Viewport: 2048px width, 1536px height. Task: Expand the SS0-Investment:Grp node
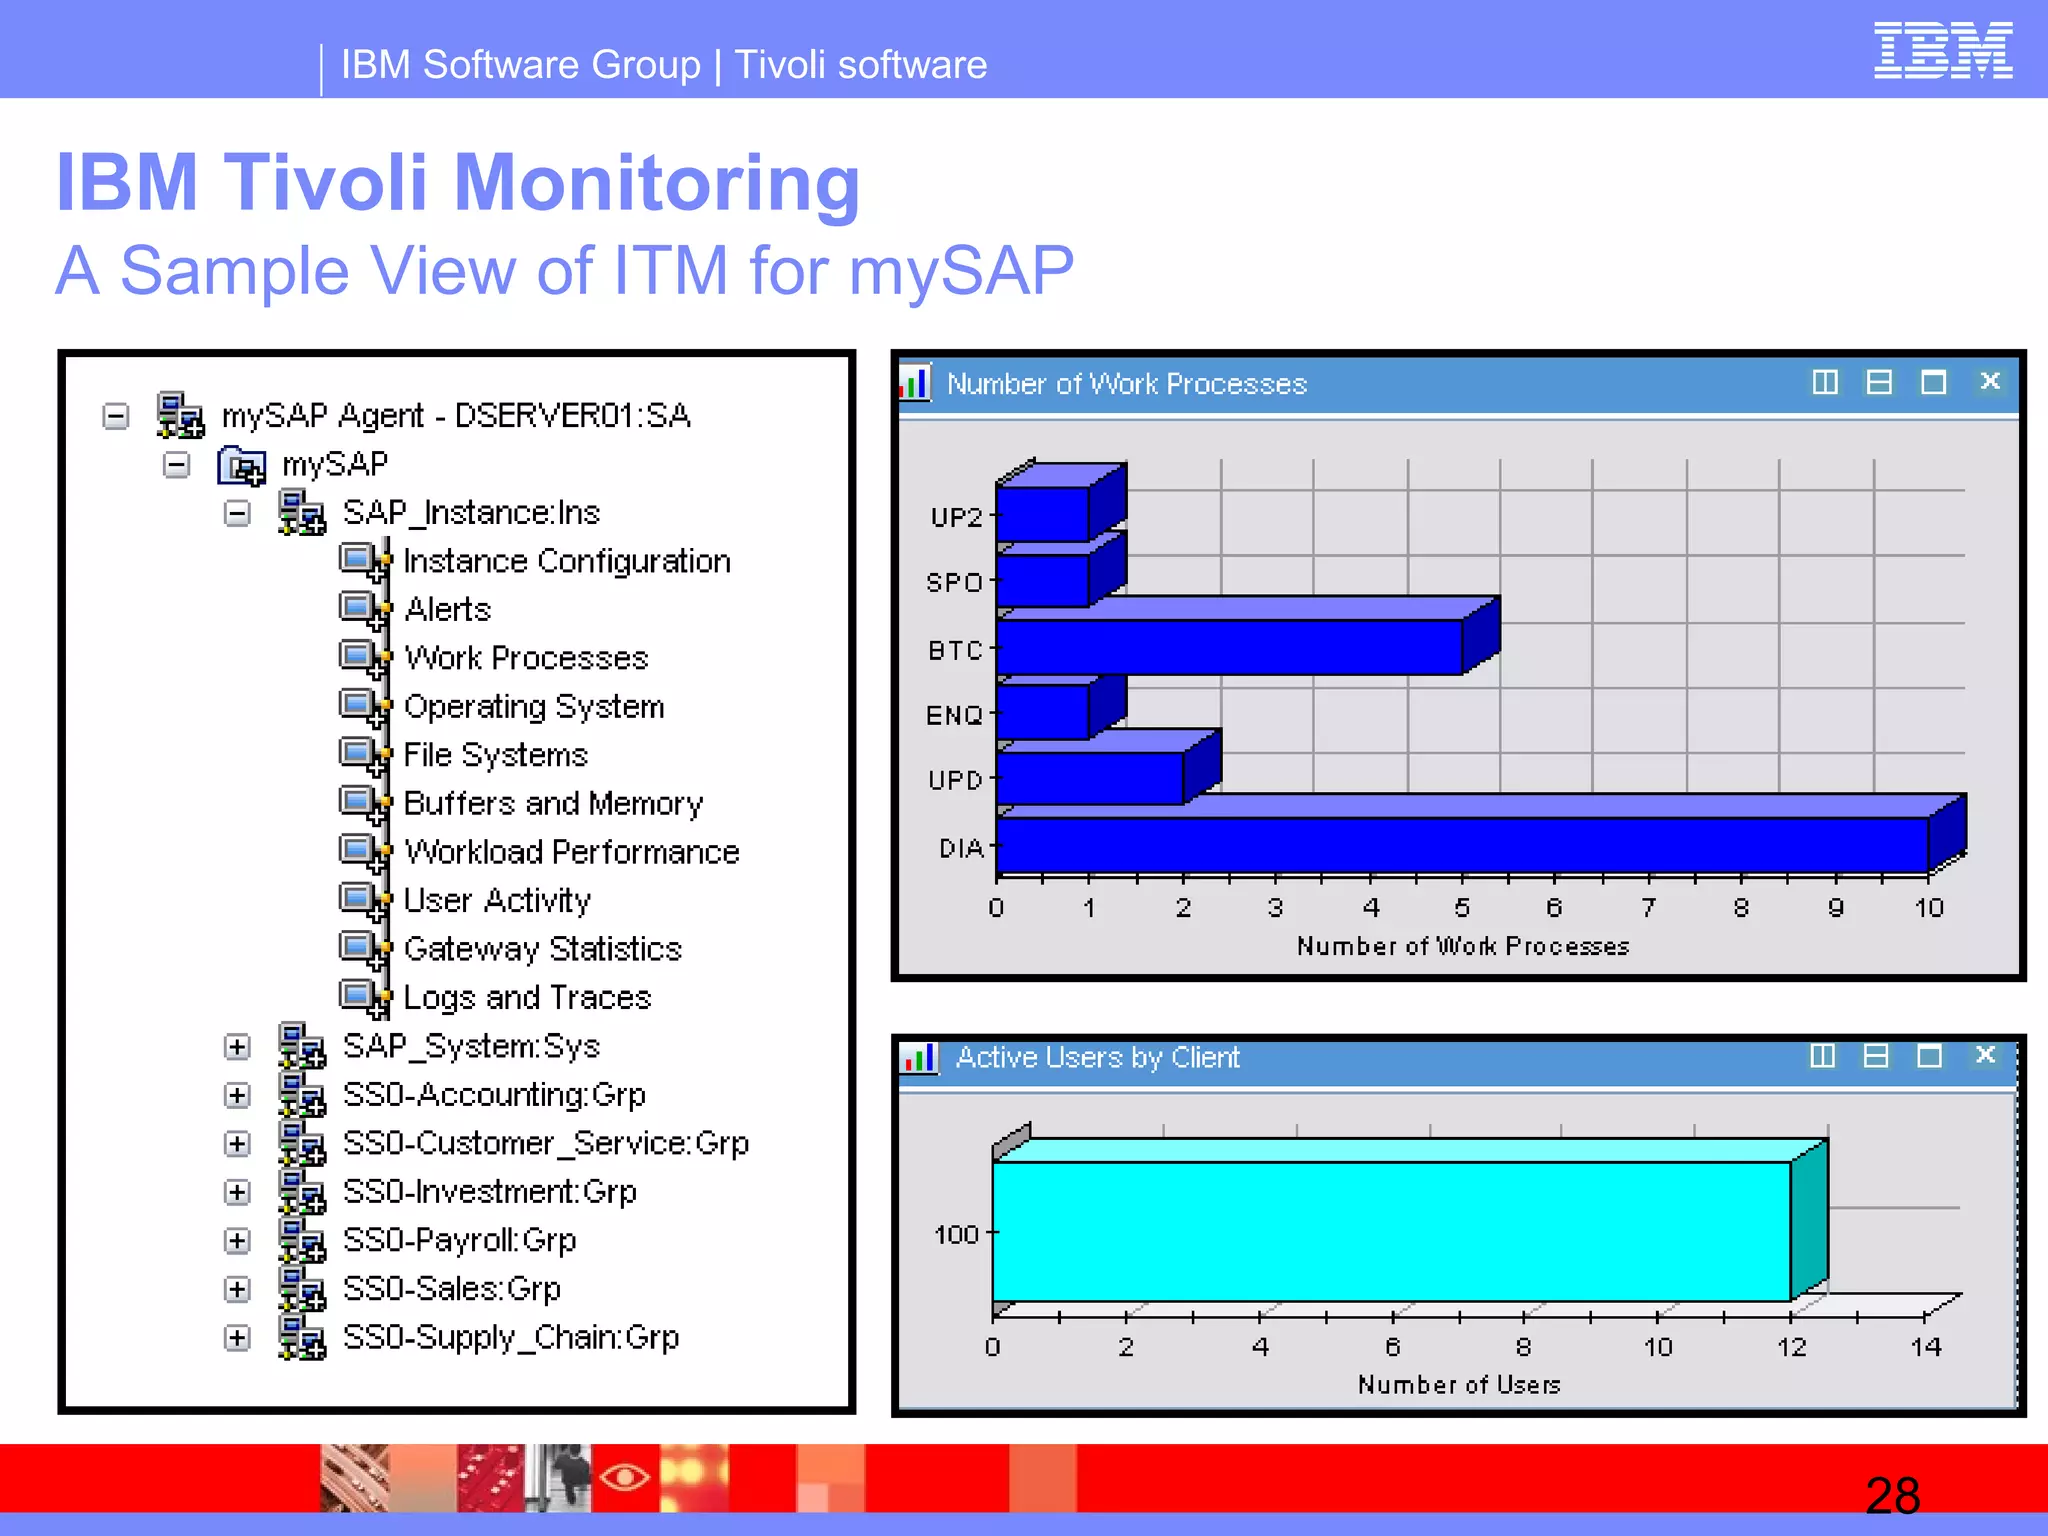pyautogui.click(x=237, y=1192)
